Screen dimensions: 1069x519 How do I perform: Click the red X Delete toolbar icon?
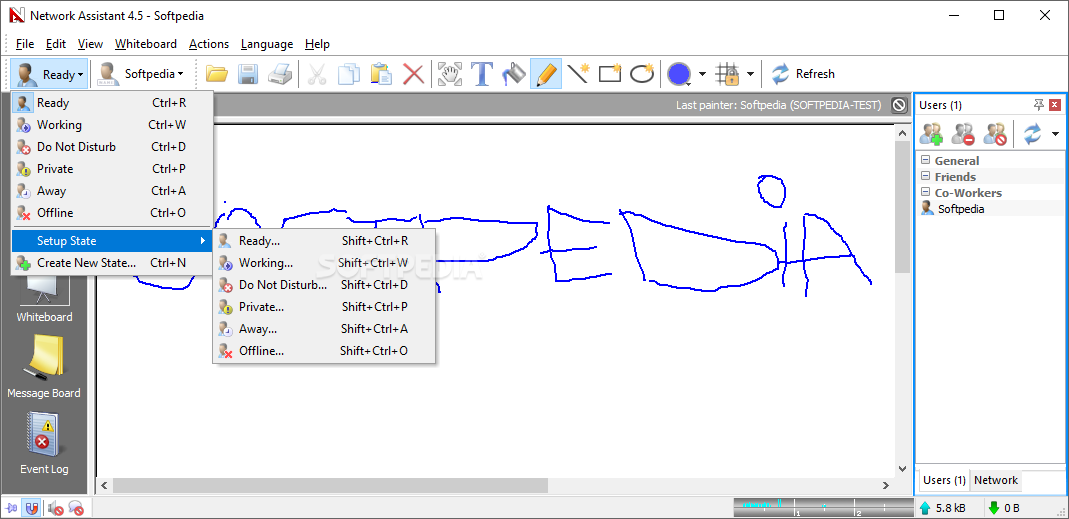[413, 74]
